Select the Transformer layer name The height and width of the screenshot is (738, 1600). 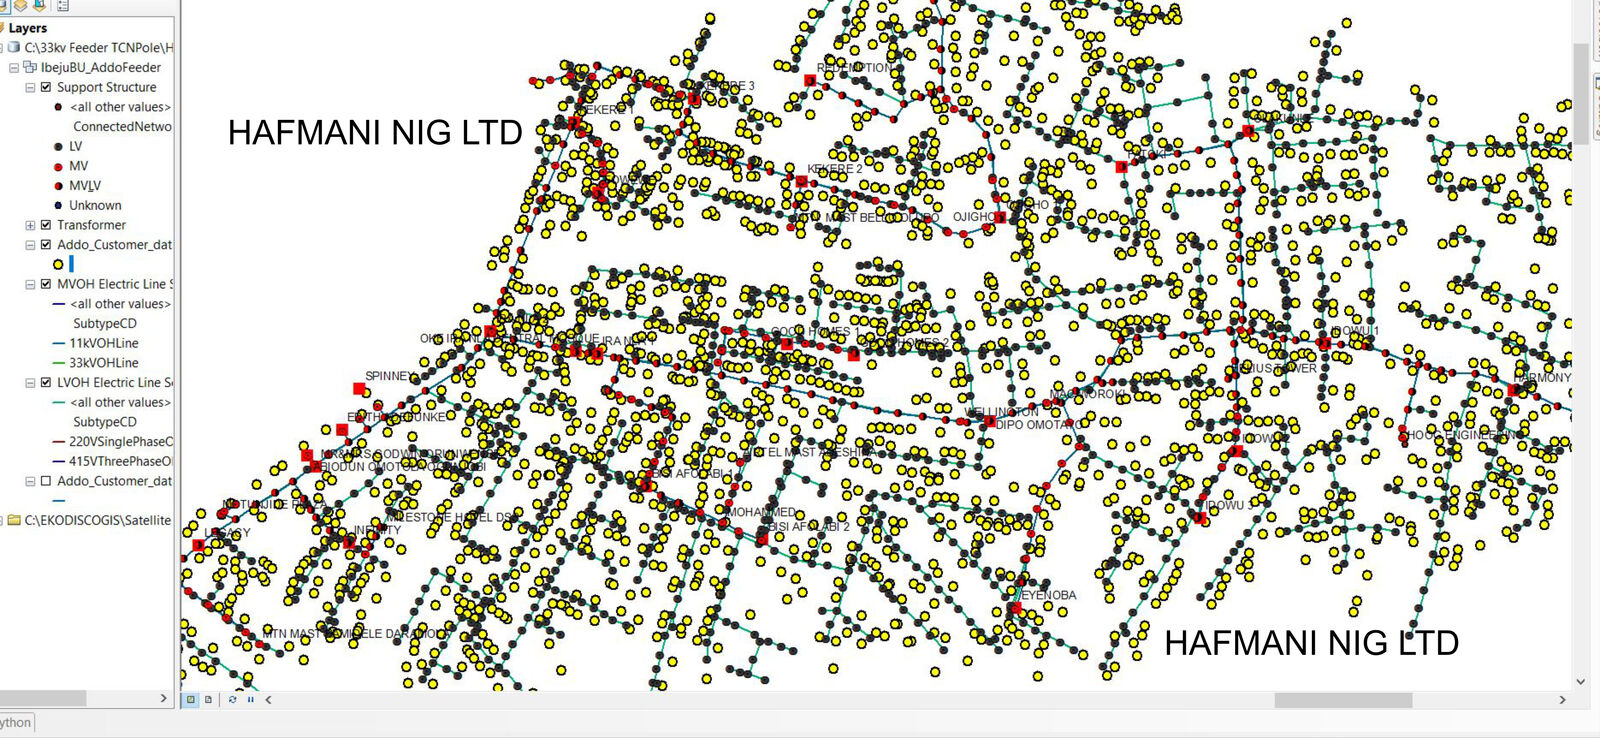point(91,225)
